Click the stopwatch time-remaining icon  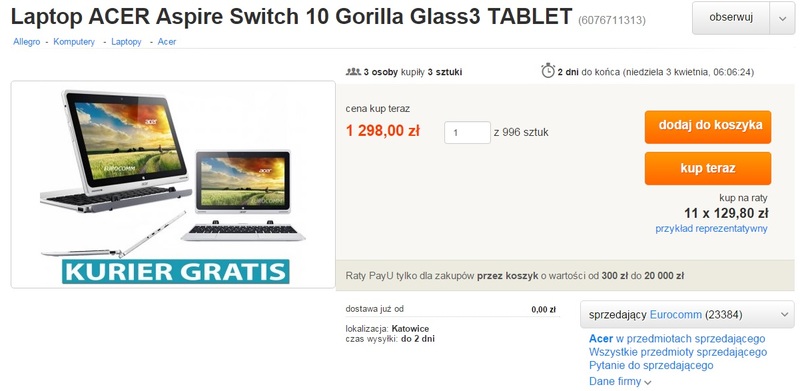coord(548,70)
